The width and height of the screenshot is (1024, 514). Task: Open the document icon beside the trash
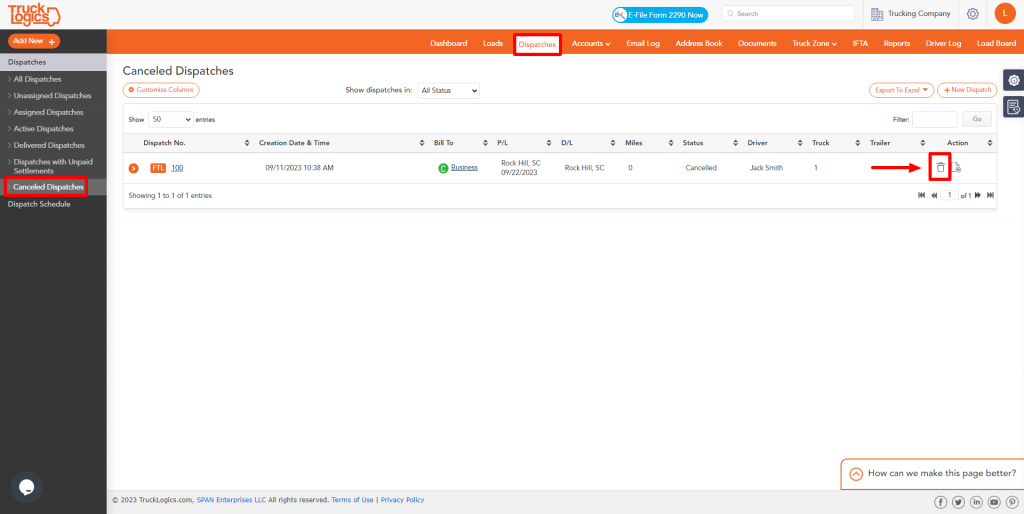(956, 168)
